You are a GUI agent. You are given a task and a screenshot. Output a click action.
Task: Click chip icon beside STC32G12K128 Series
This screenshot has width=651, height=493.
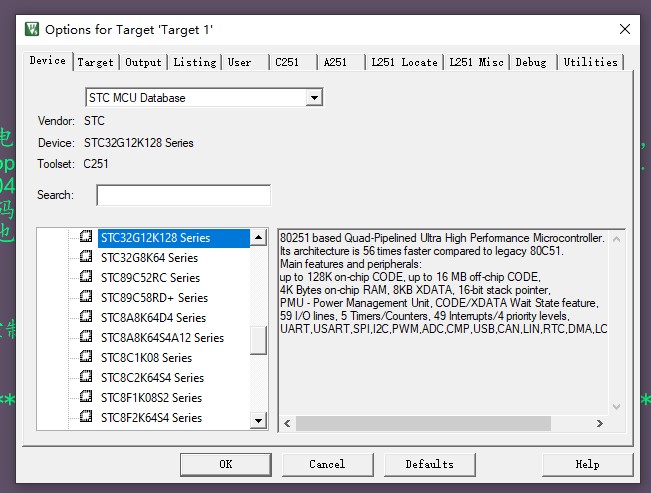[86, 237]
